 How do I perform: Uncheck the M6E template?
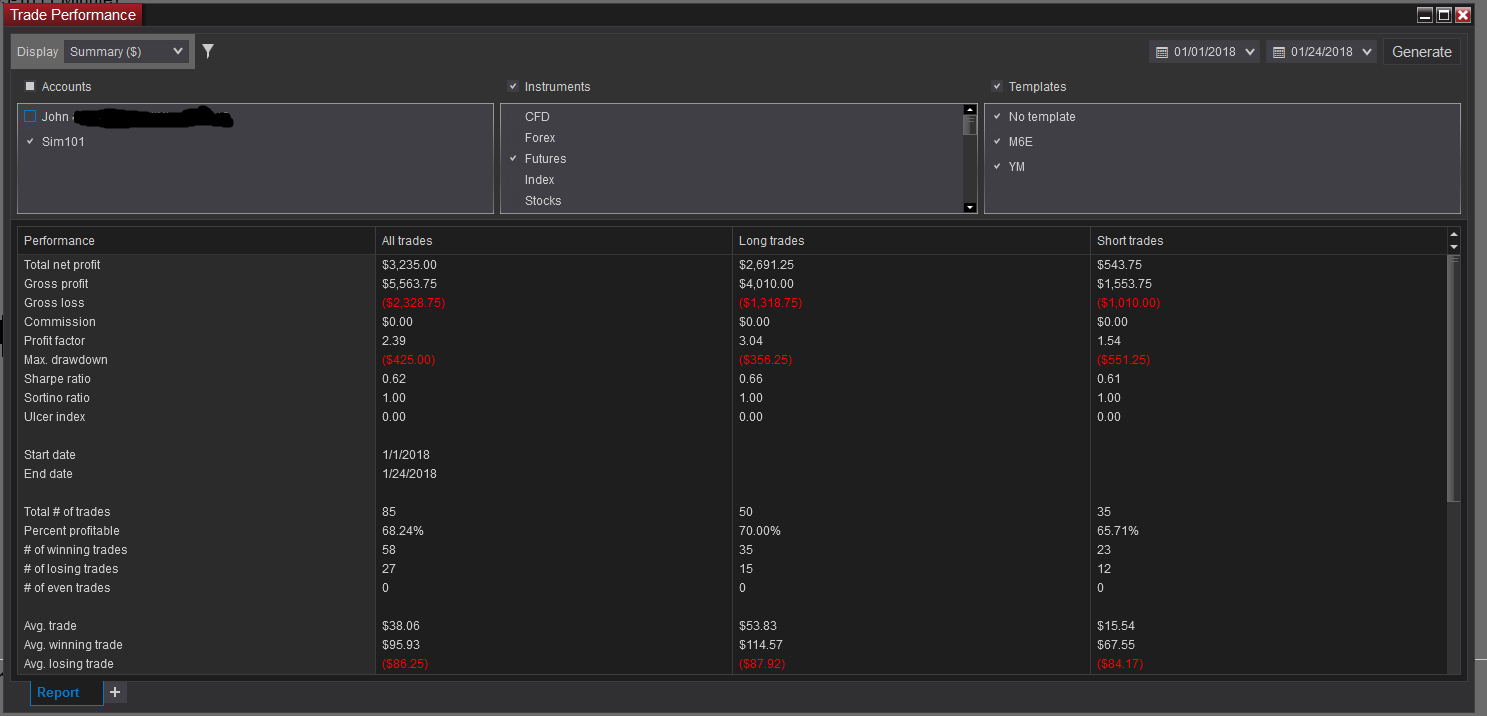pyautogui.click(x=997, y=141)
